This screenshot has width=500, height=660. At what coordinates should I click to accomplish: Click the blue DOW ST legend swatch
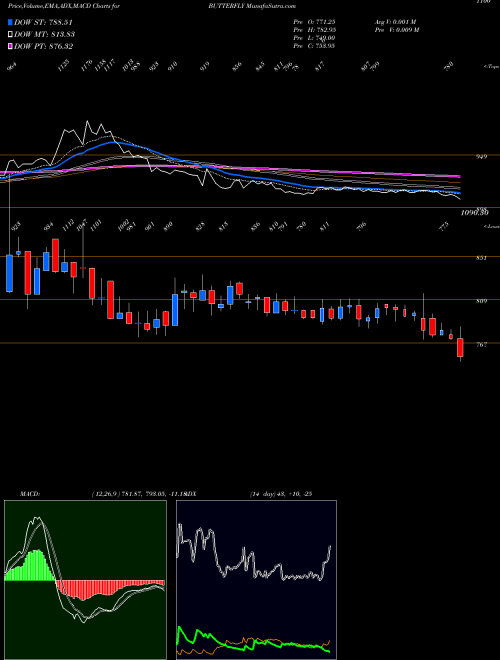(10, 22)
